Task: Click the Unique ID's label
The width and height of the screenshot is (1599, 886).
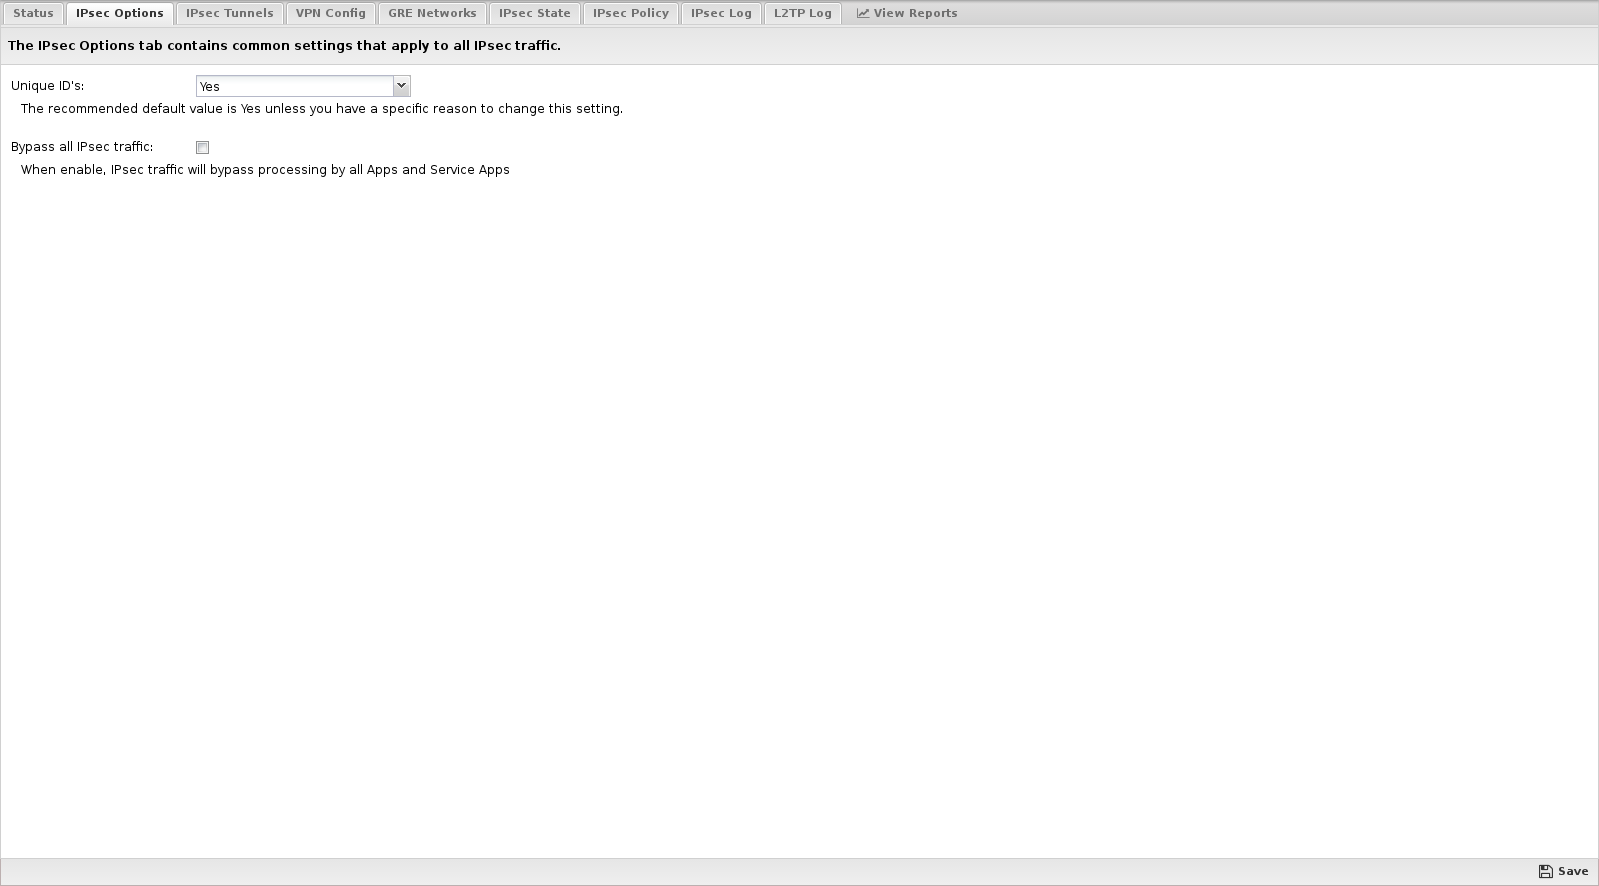Action: tap(47, 86)
